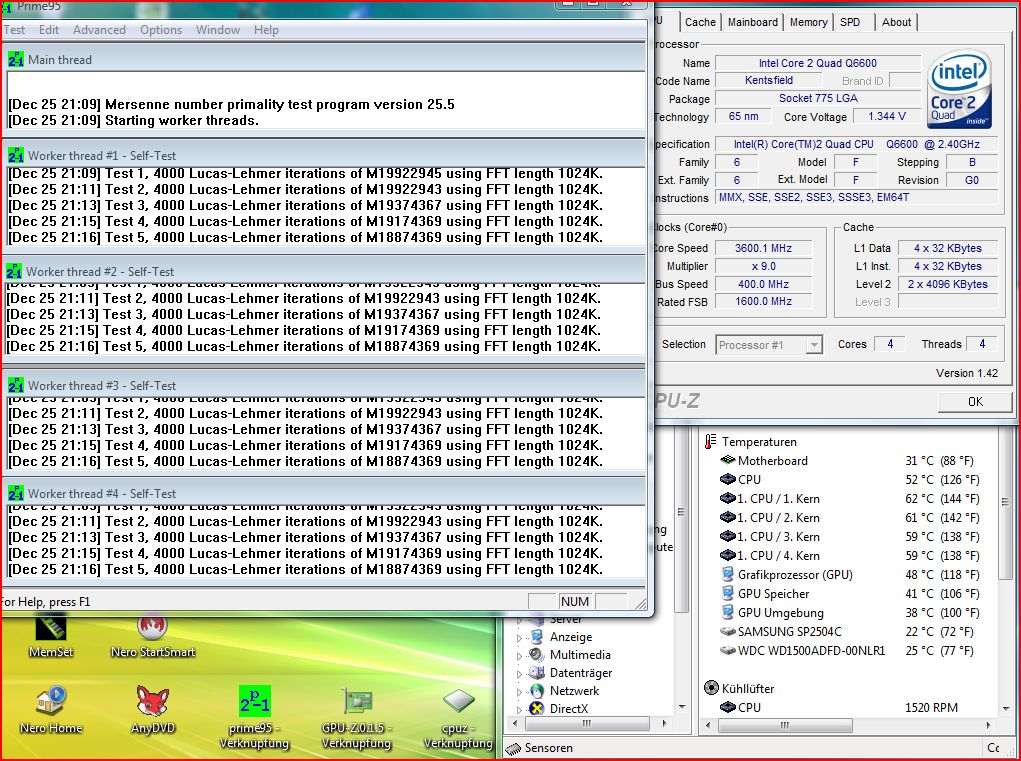This screenshot has height=761, width=1021.
Task: Click the CPU fan 1520 RPM value
Action: (x=931, y=707)
